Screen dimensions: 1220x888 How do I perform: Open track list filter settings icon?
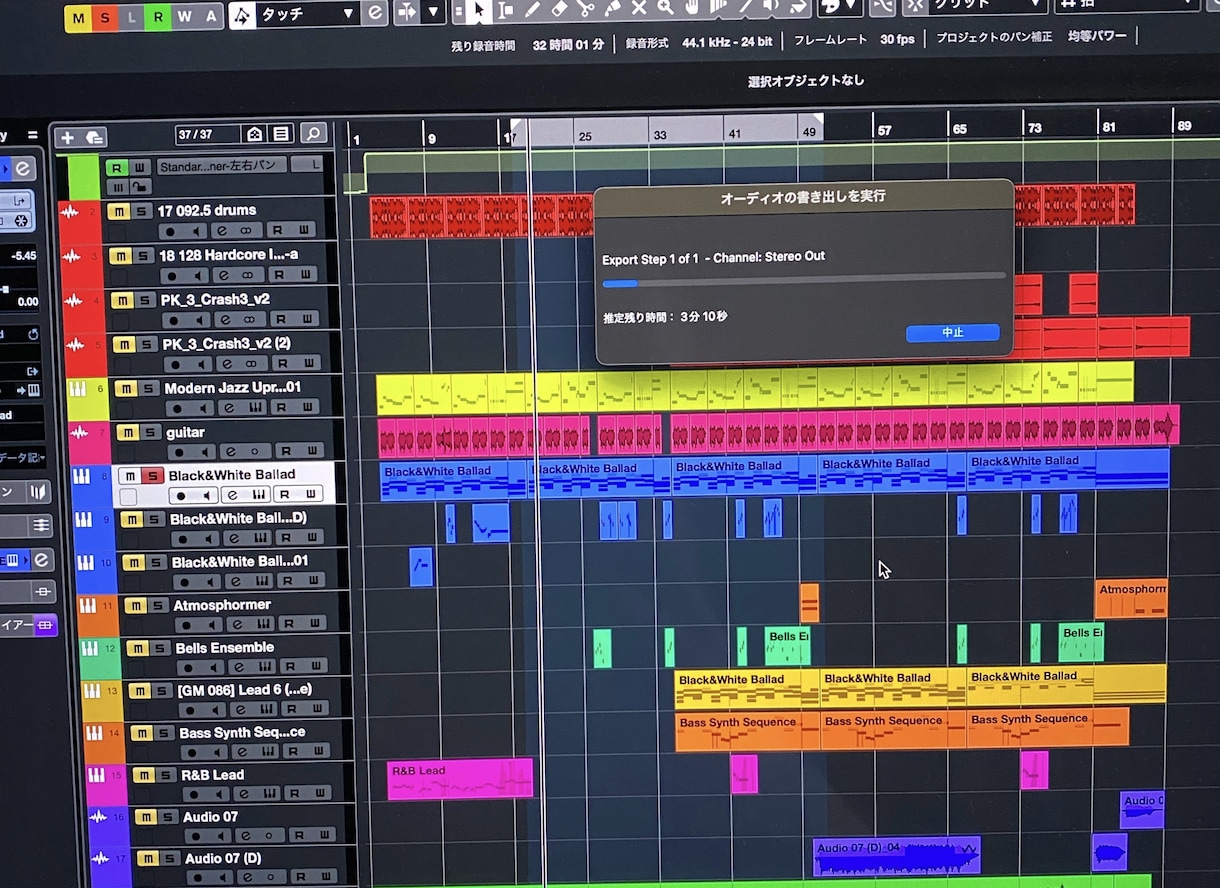coord(281,134)
